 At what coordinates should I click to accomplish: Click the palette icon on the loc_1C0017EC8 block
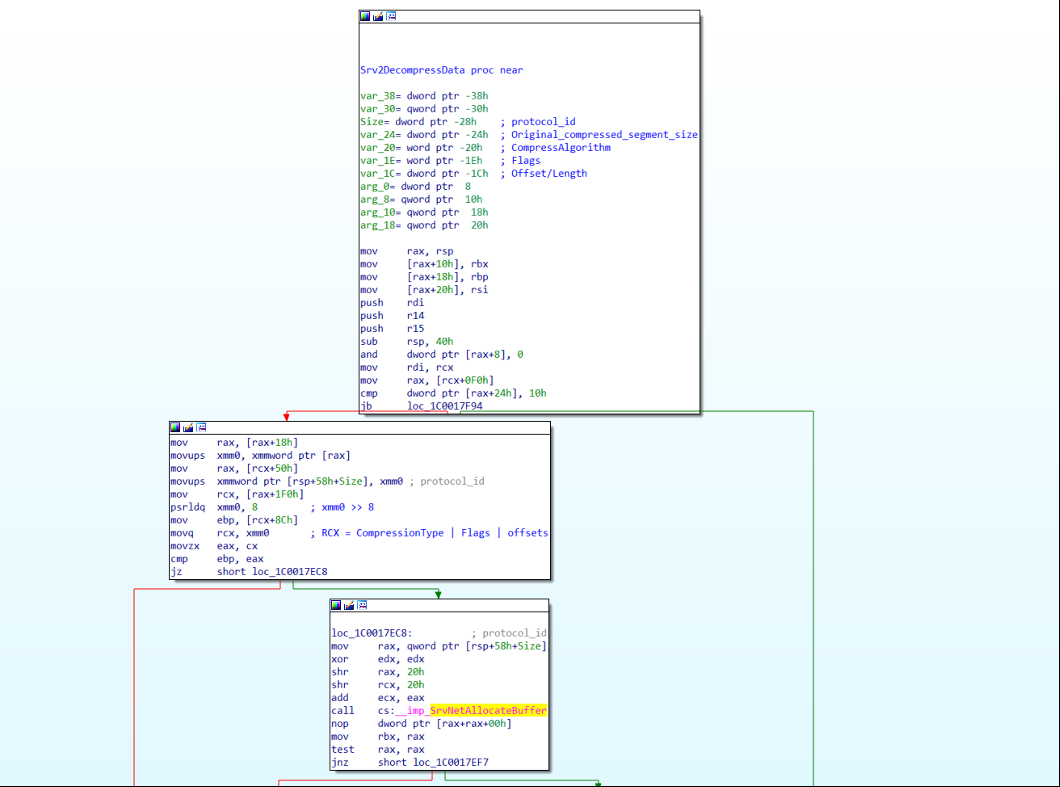335,604
